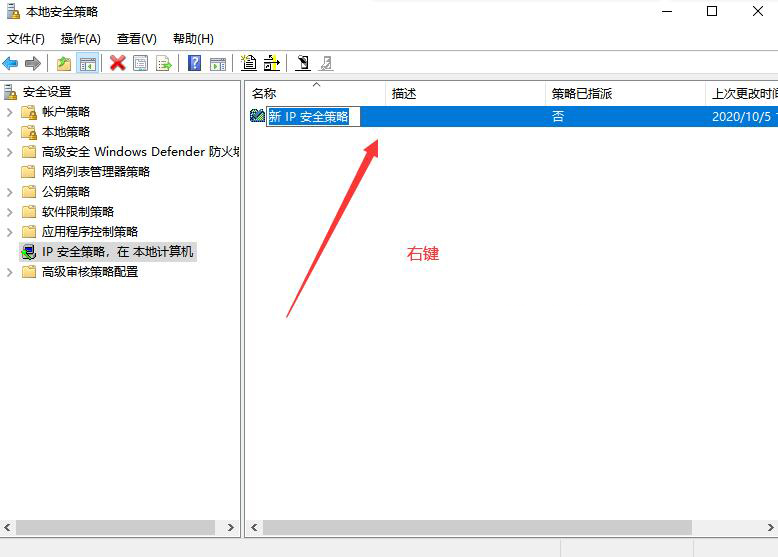This screenshot has height=557, width=778.
Task: Click the Export List toolbar icon
Action: pos(164,63)
